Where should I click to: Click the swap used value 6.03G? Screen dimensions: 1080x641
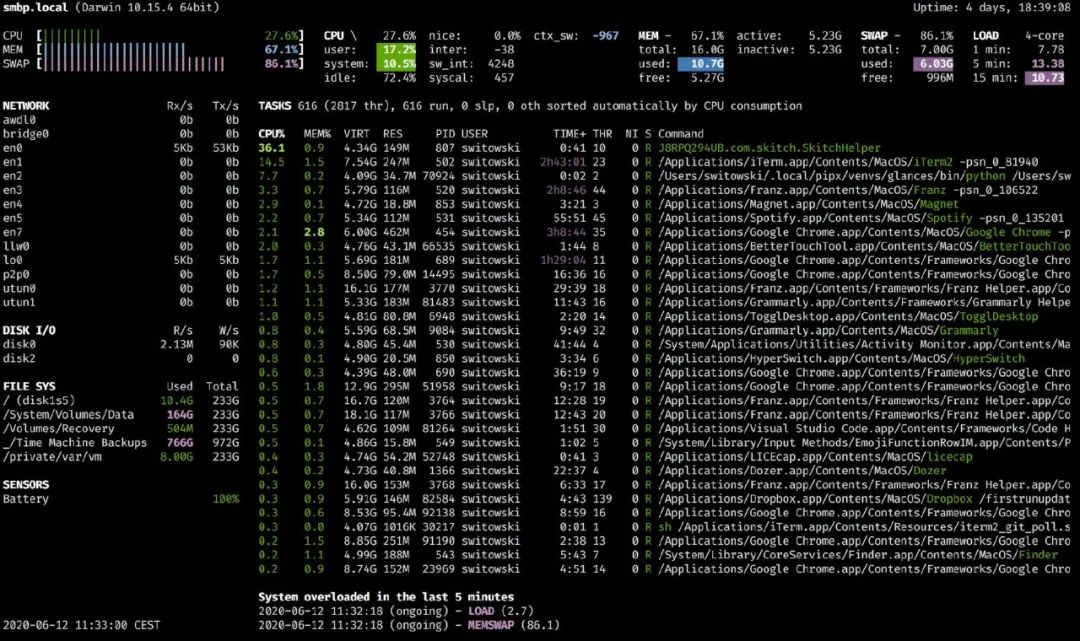[933, 64]
